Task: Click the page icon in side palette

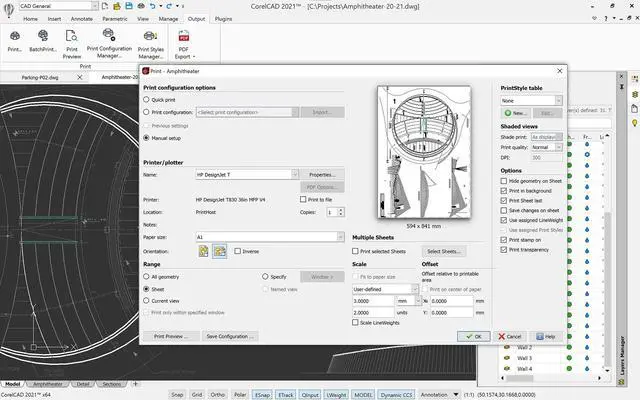Action: 635,109
